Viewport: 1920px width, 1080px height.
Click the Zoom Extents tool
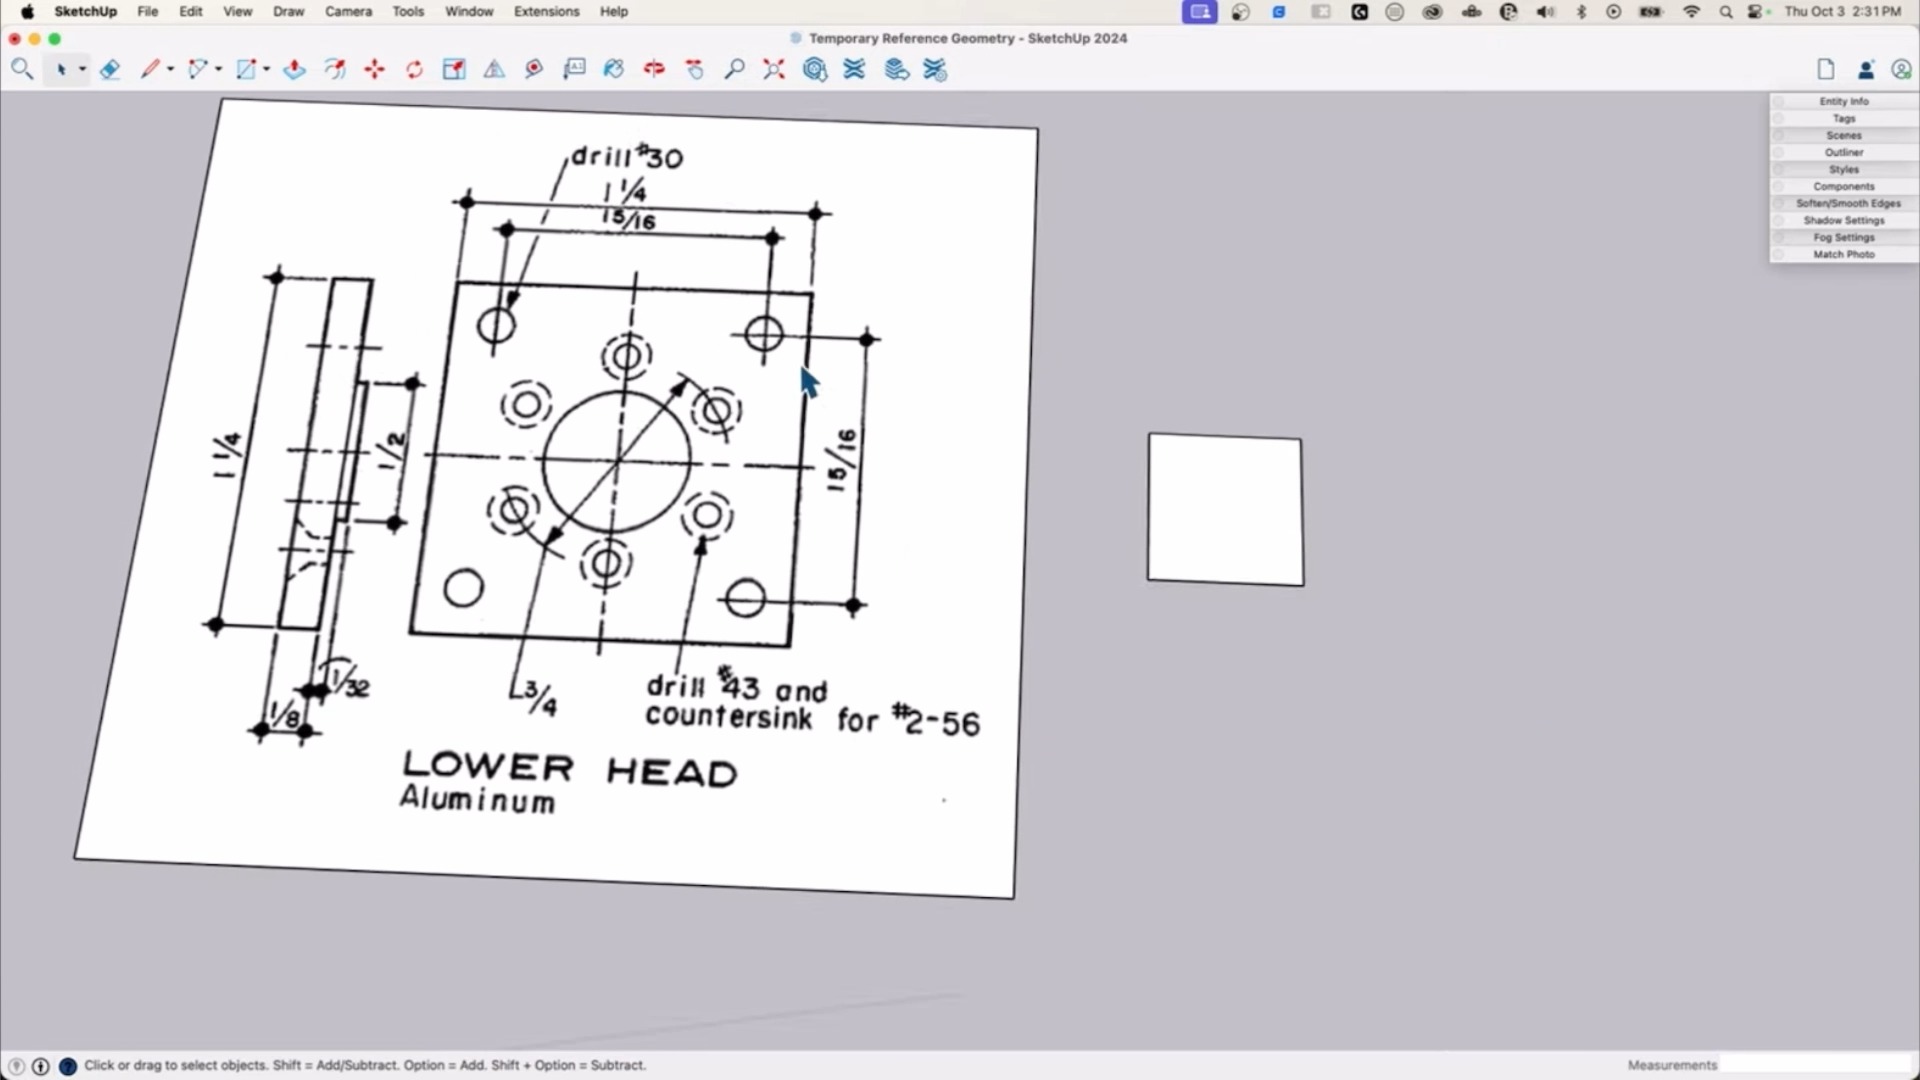click(x=774, y=69)
